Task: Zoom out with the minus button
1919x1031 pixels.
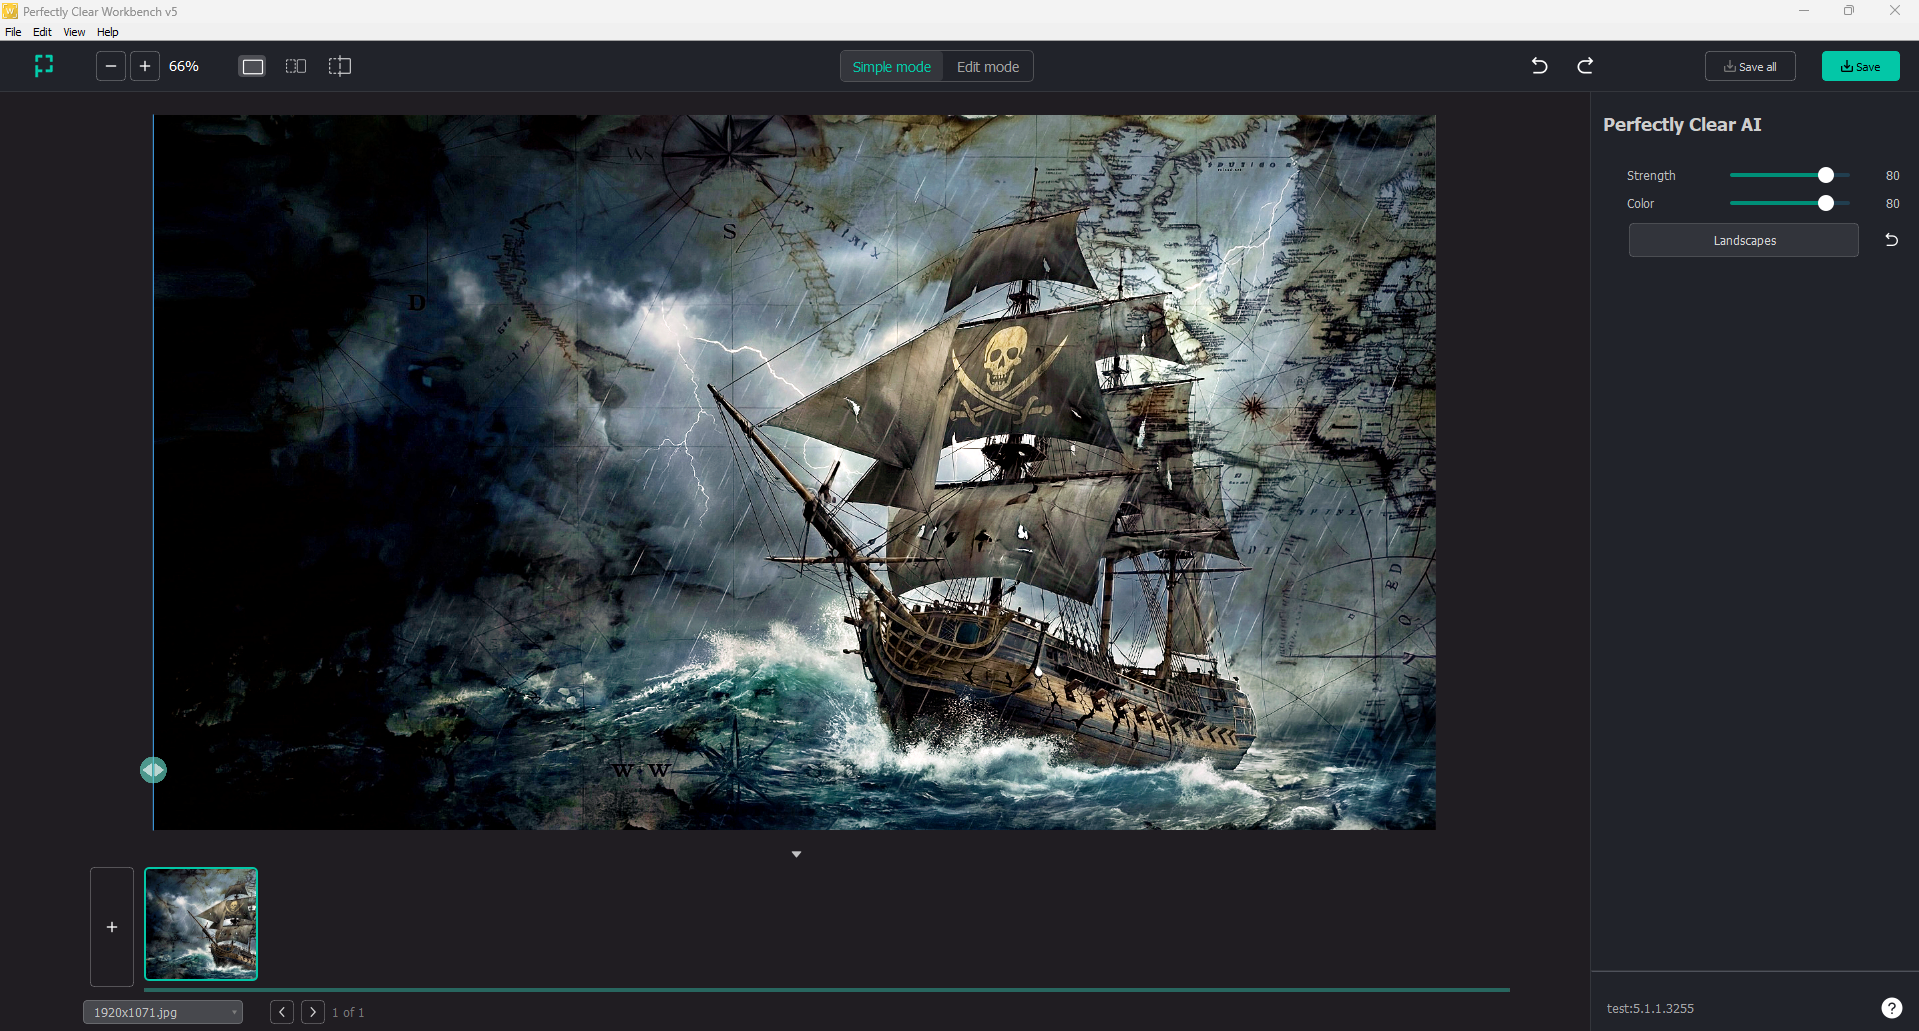Action: point(111,66)
